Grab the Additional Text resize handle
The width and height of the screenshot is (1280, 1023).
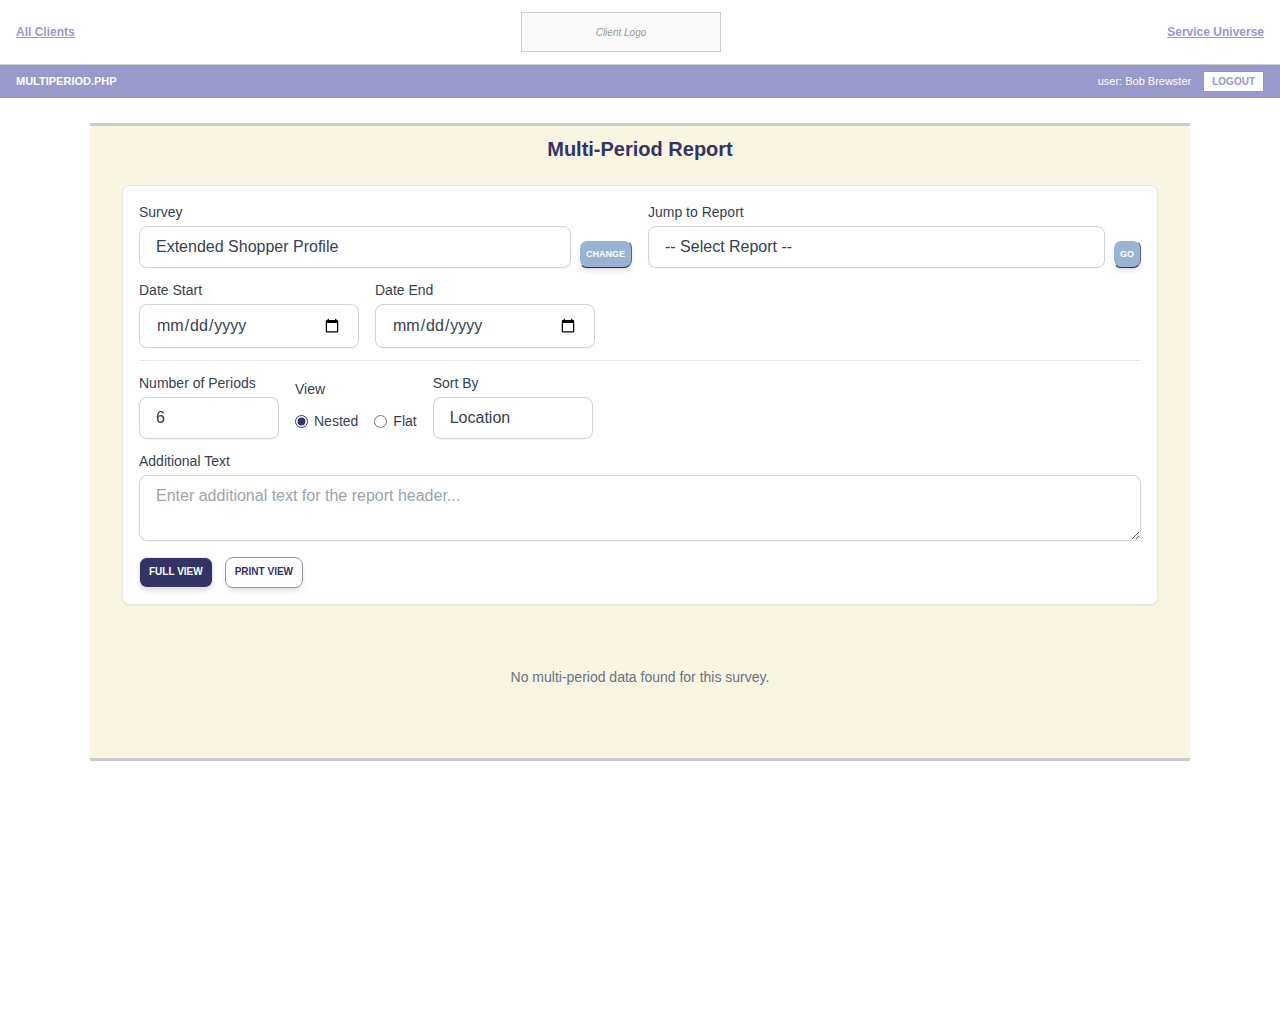tap(1135, 535)
